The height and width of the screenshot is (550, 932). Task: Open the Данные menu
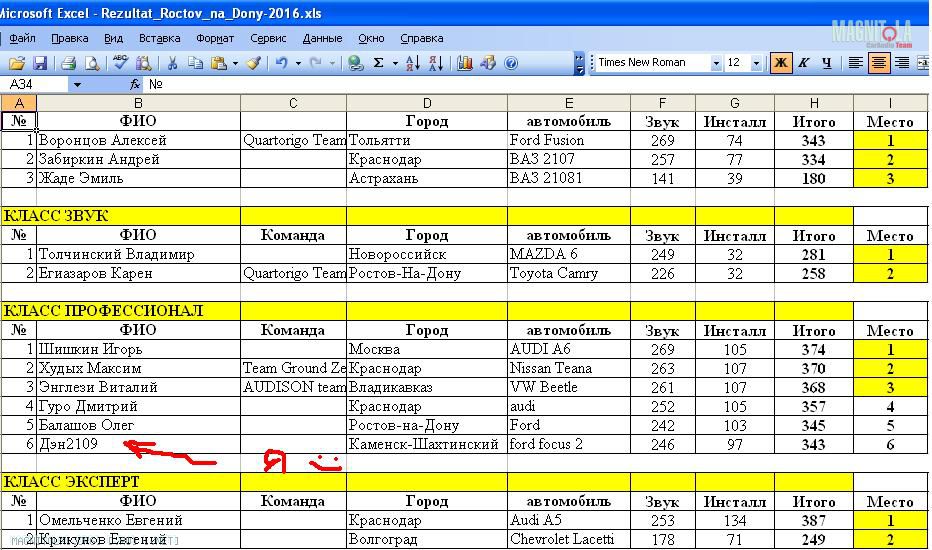point(322,38)
